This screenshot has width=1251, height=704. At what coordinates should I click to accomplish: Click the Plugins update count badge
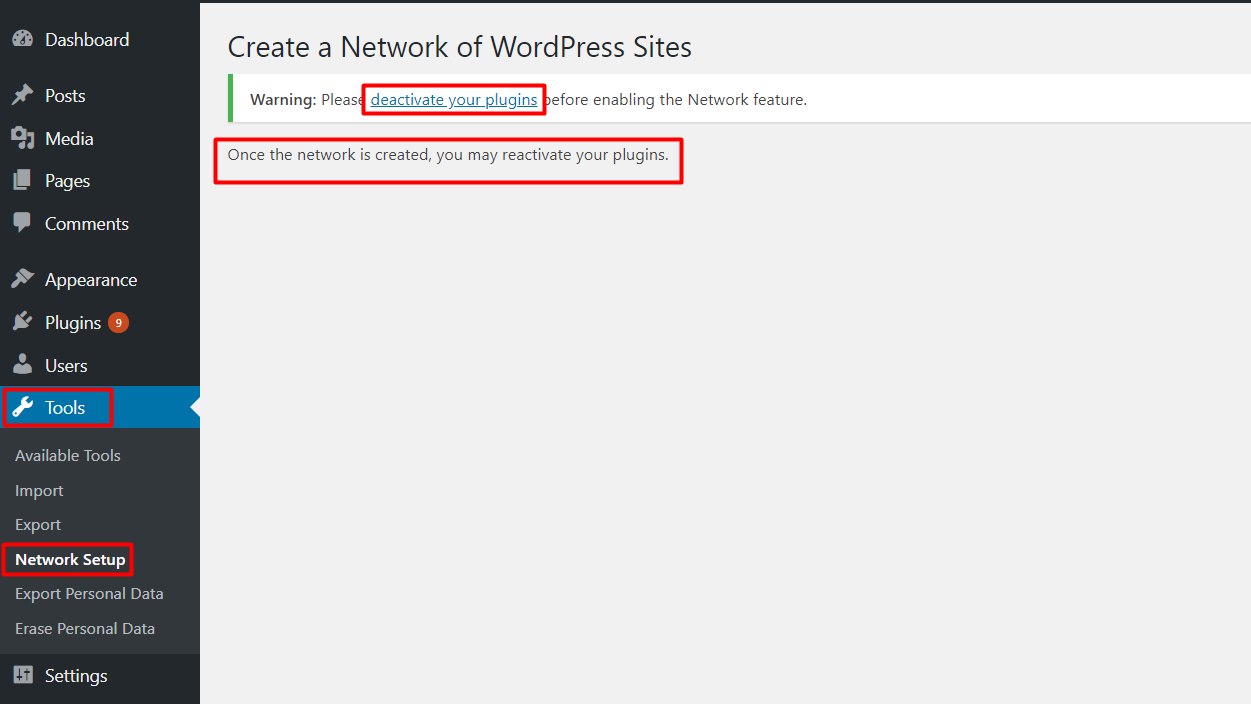pyautogui.click(x=118, y=322)
